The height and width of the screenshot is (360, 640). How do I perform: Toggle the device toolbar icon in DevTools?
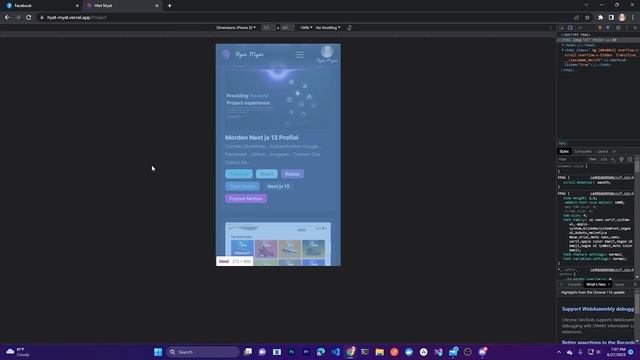click(x=570, y=28)
